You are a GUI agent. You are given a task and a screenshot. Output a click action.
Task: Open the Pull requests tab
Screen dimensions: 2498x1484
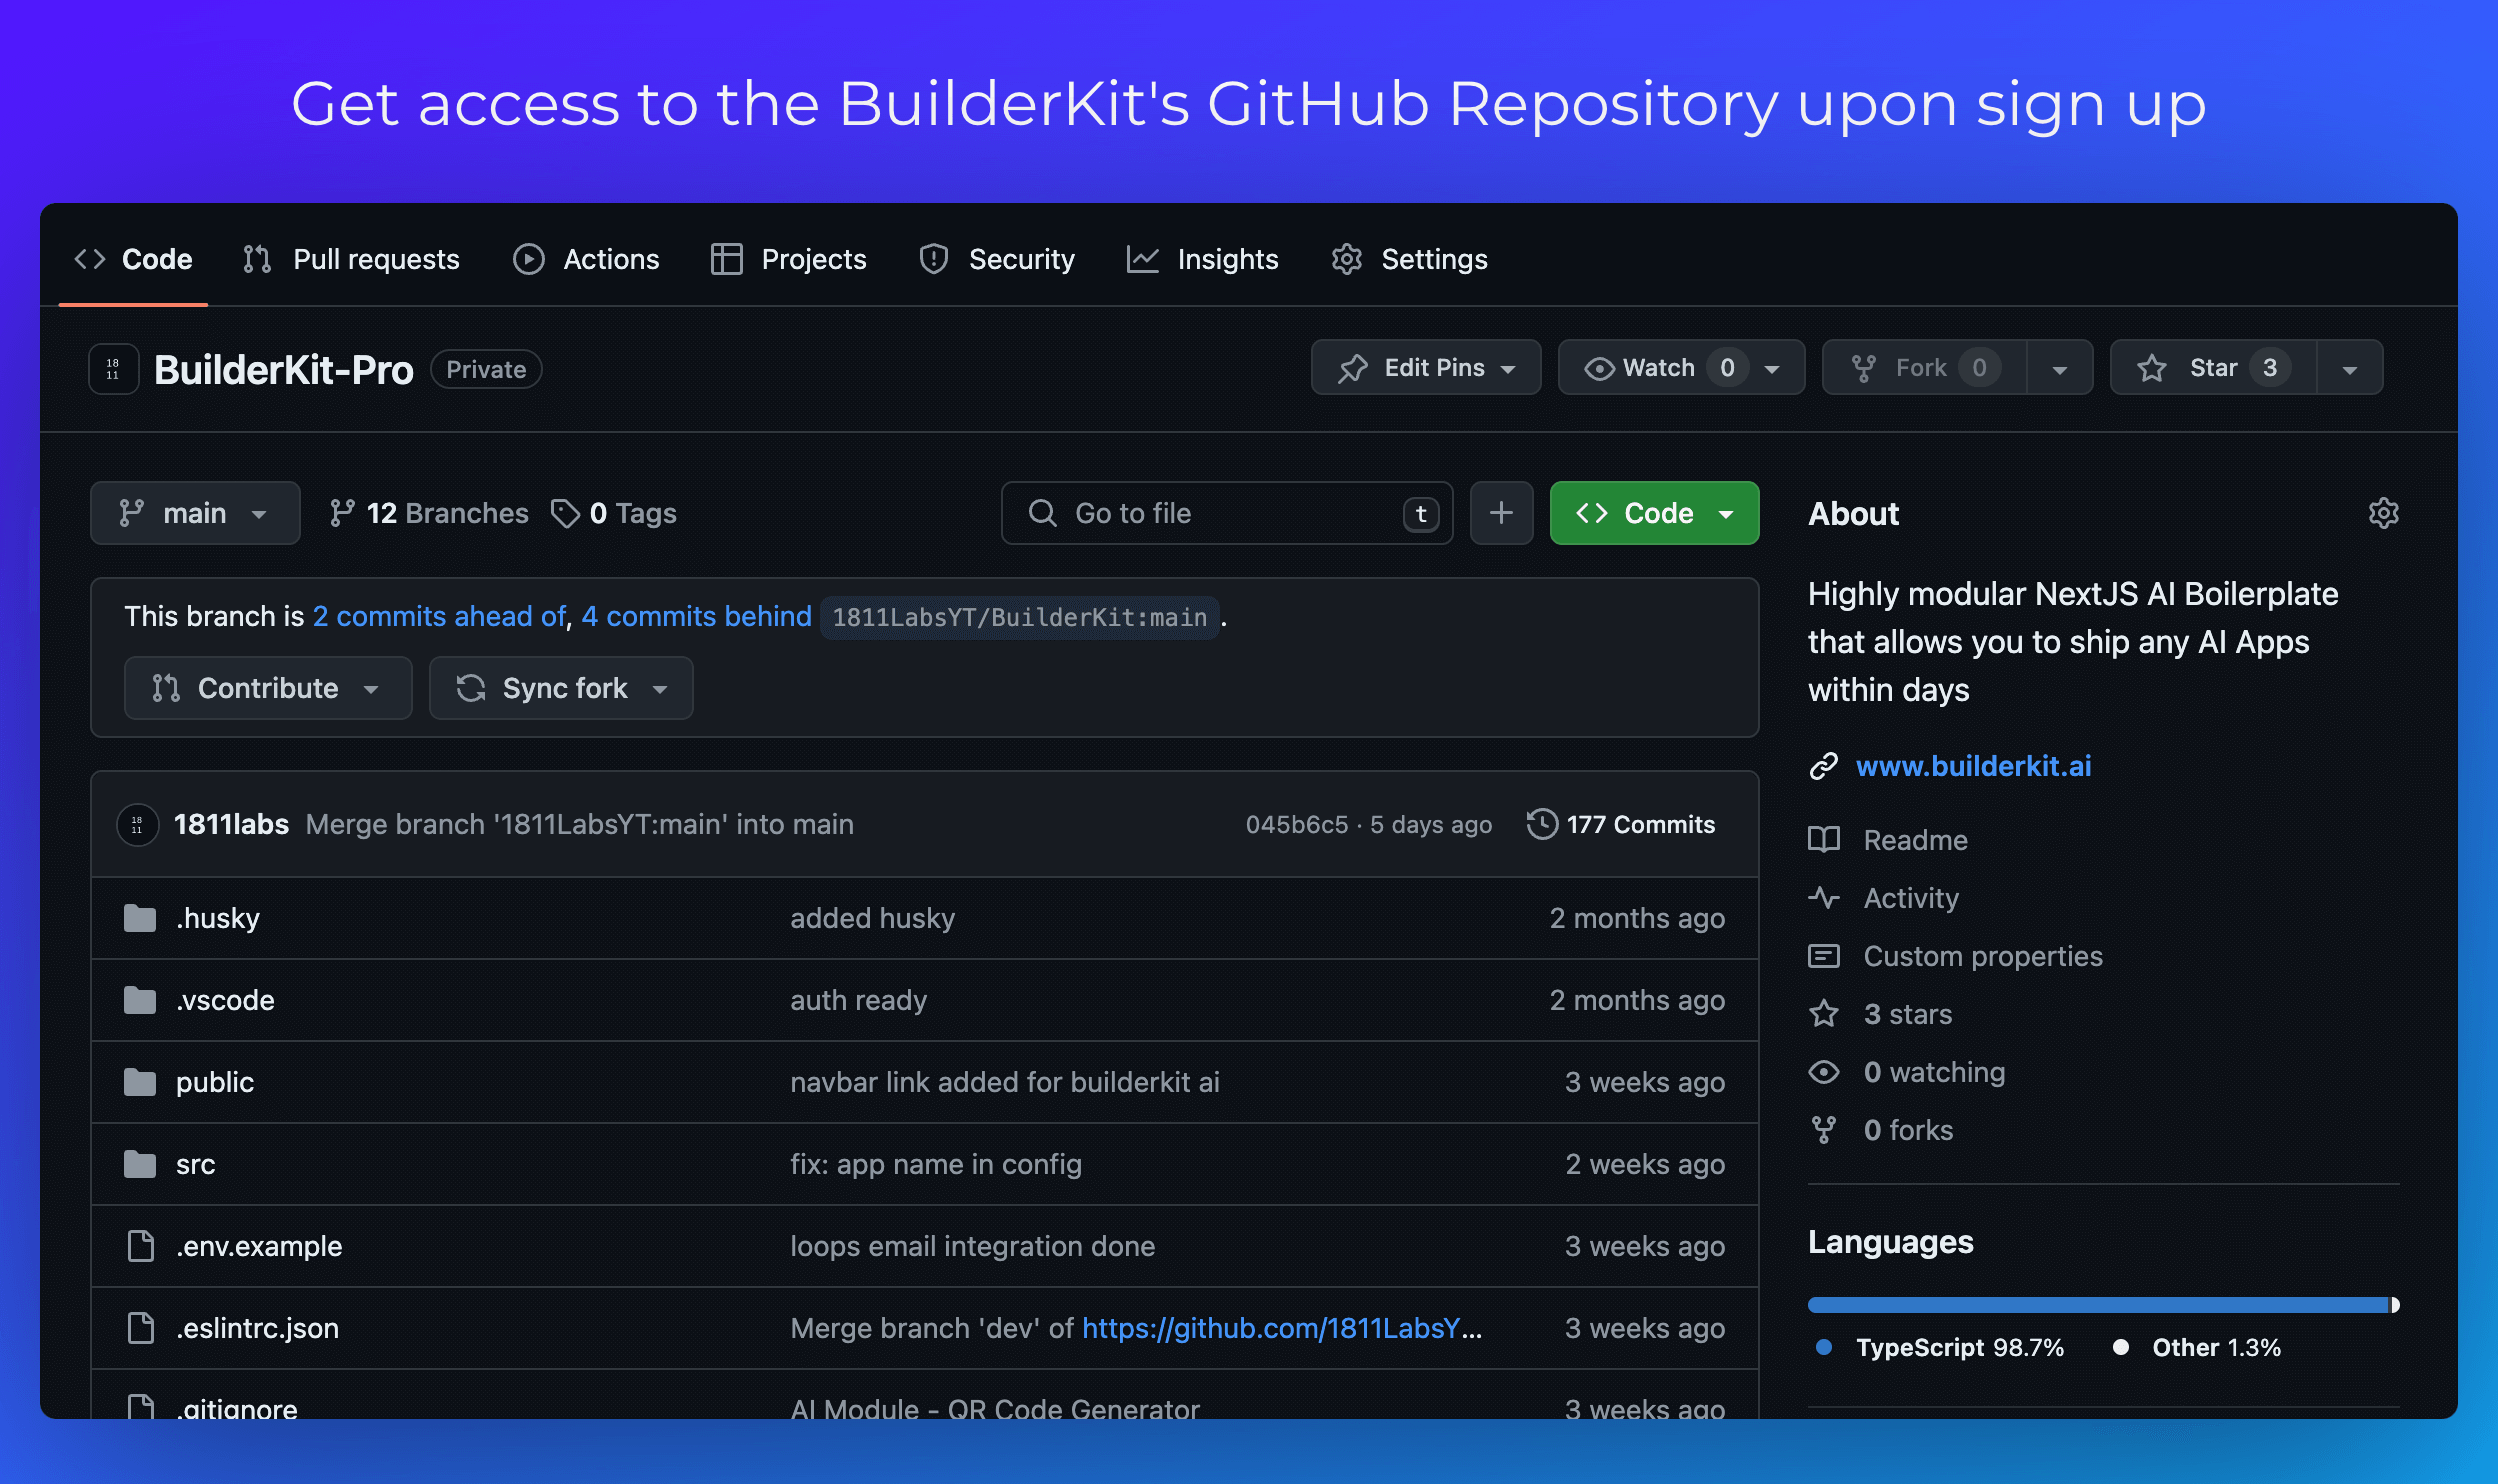click(x=351, y=259)
